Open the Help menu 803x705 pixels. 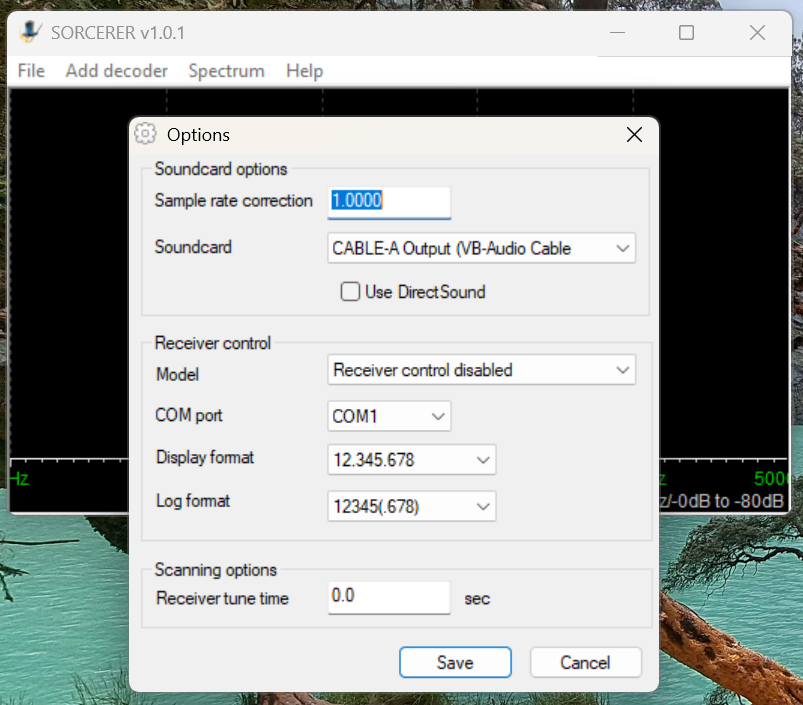(x=304, y=71)
